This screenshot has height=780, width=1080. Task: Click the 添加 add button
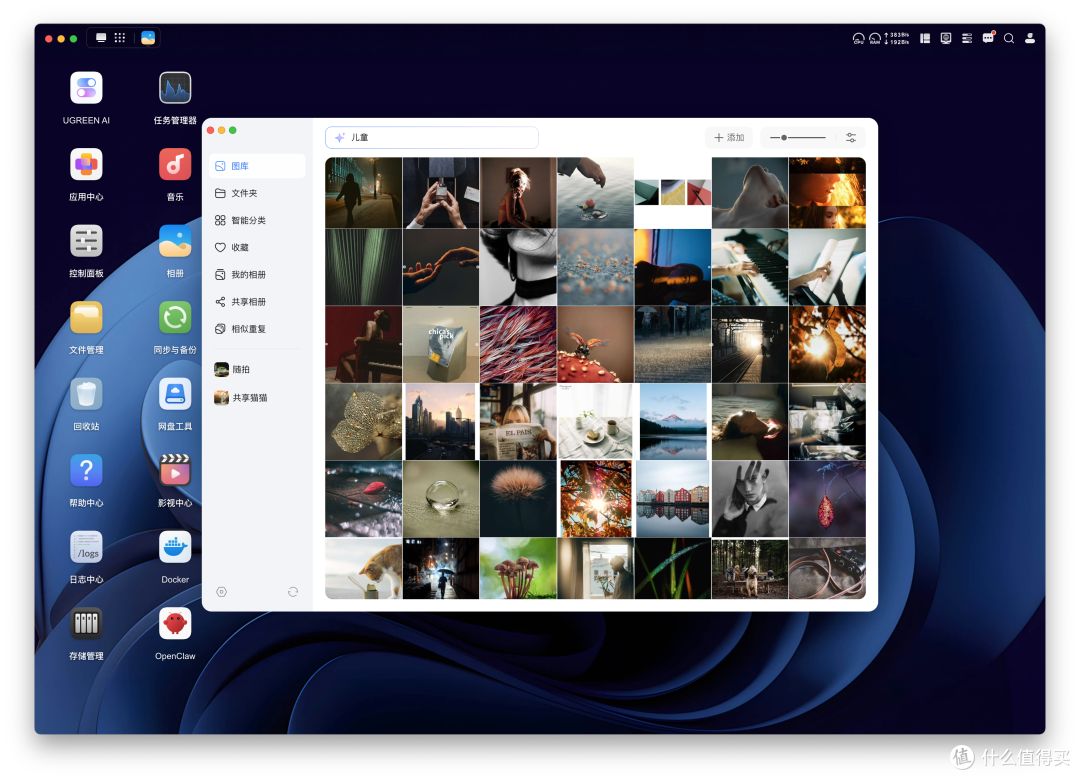pos(729,138)
